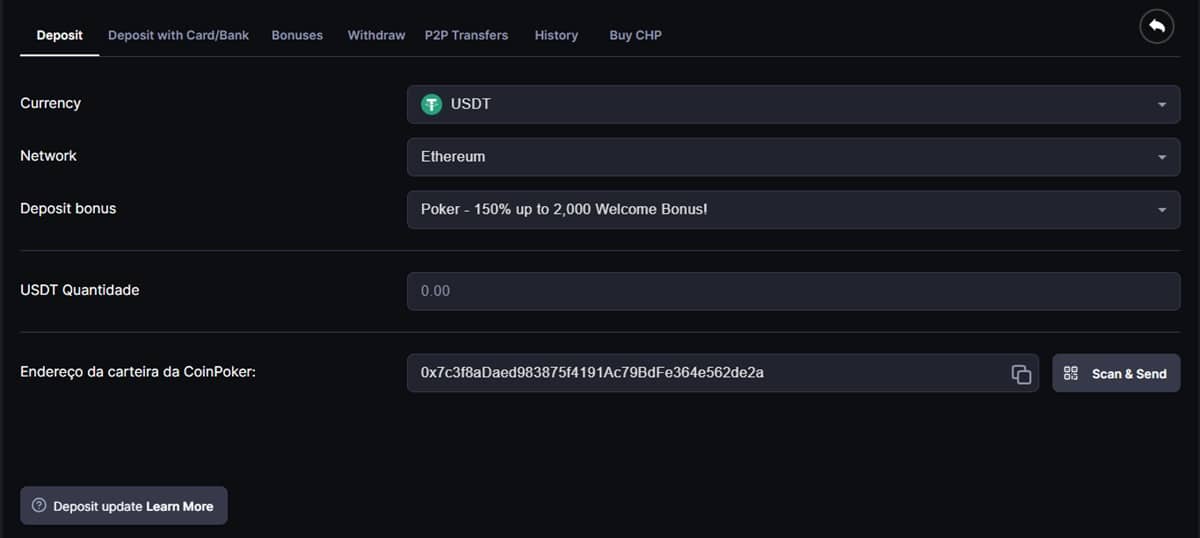Click the Network label
Viewport: 1200px width, 538px height.
pyautogui.click(x=48, y=156)
